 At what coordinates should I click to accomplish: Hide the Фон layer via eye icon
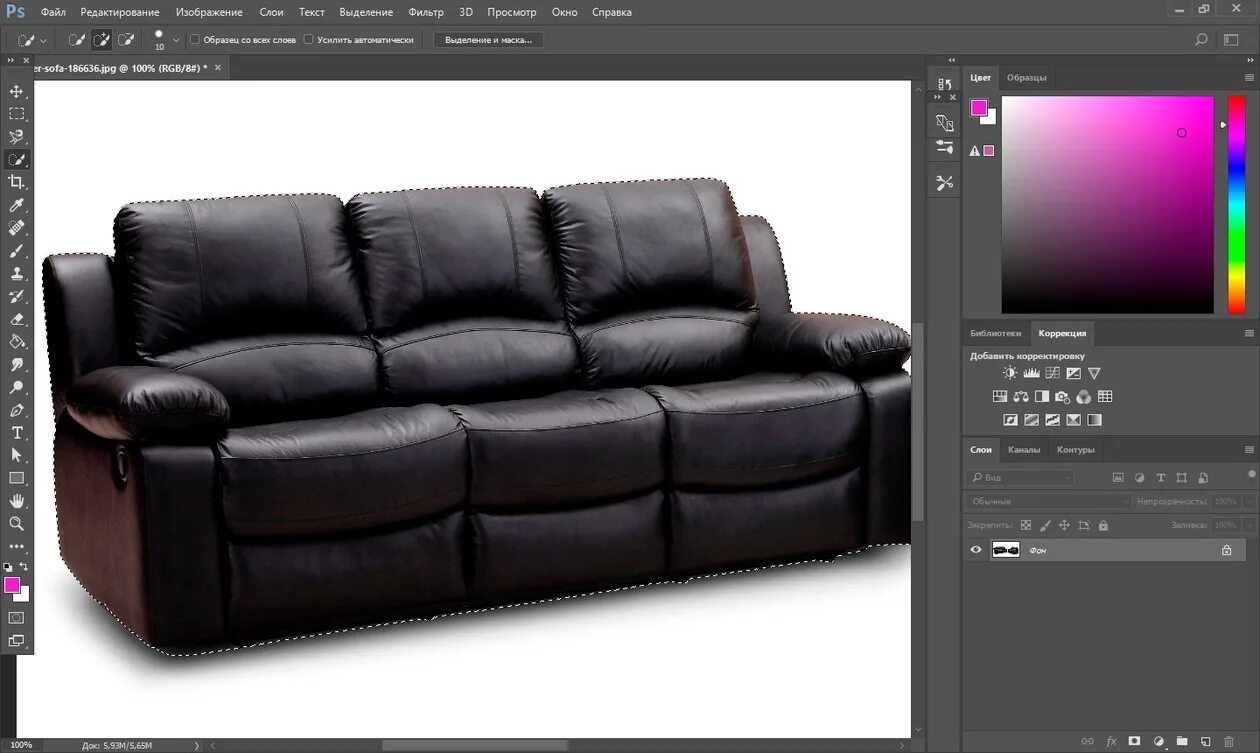[976, 550]
